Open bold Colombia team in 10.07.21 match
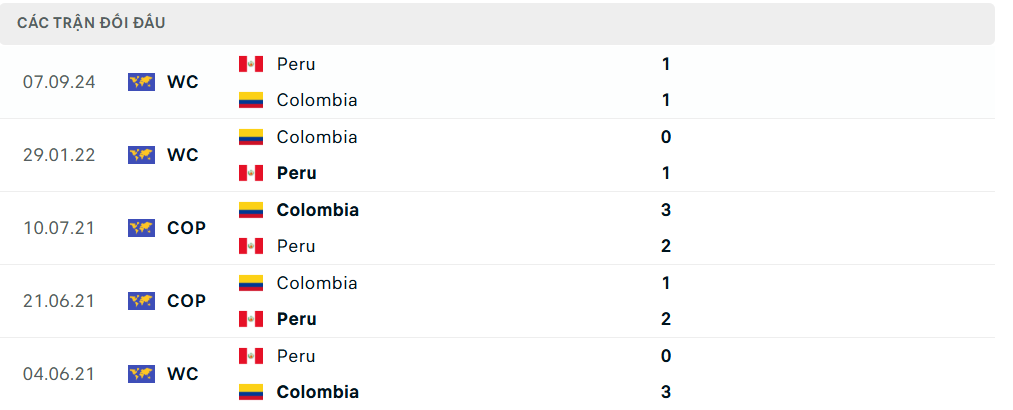1013x410 pixels. coord(317,210)
